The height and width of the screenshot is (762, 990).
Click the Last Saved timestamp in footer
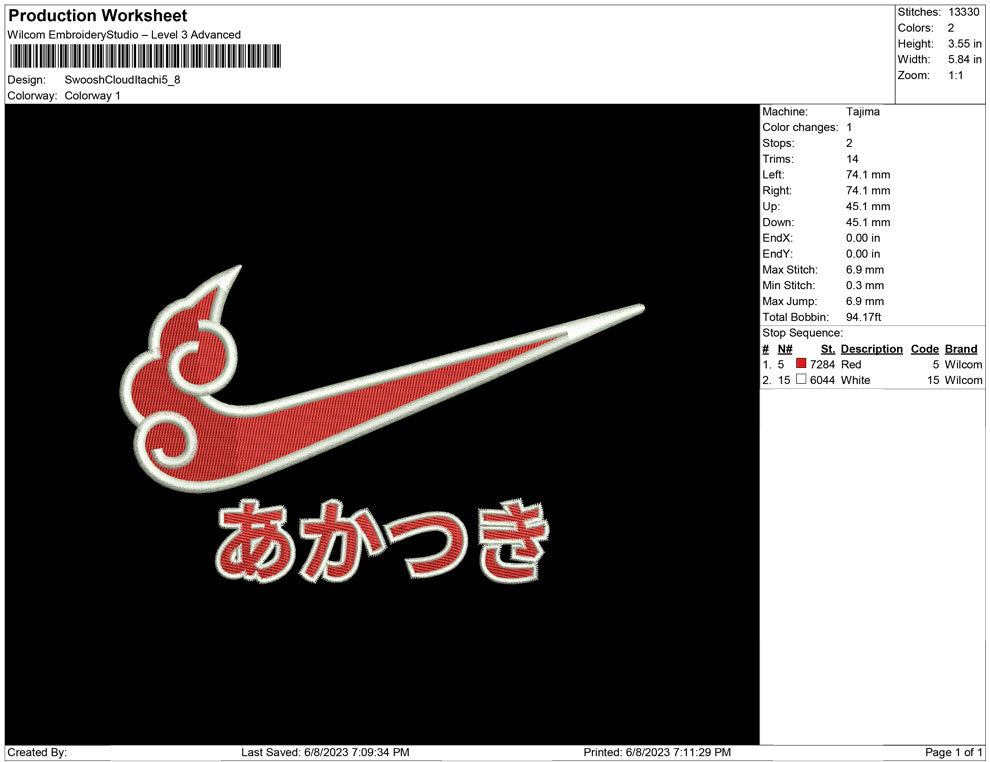pyautogui.click(x=325, y=752)
